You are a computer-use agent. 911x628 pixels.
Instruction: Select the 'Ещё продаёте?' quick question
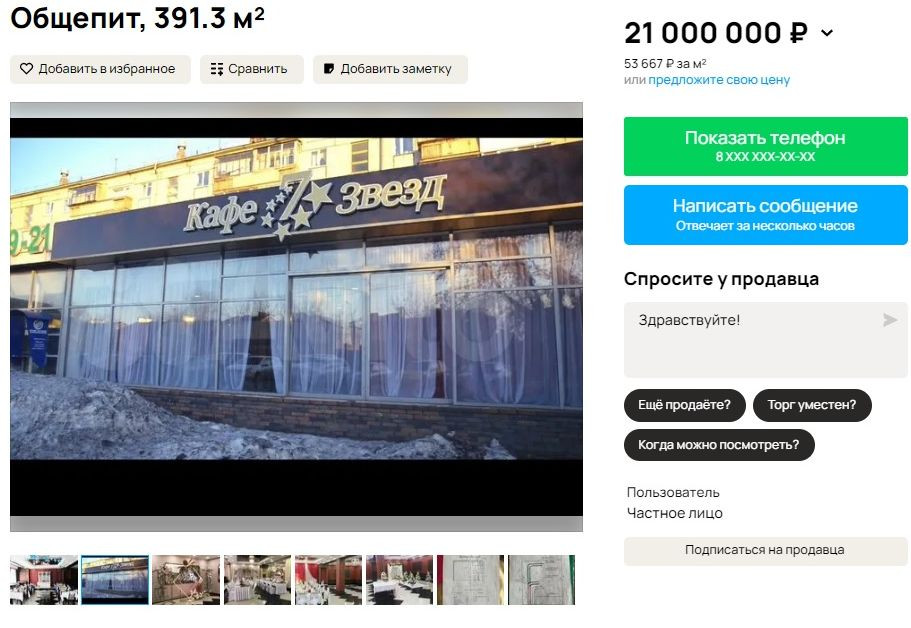(684, 405)
